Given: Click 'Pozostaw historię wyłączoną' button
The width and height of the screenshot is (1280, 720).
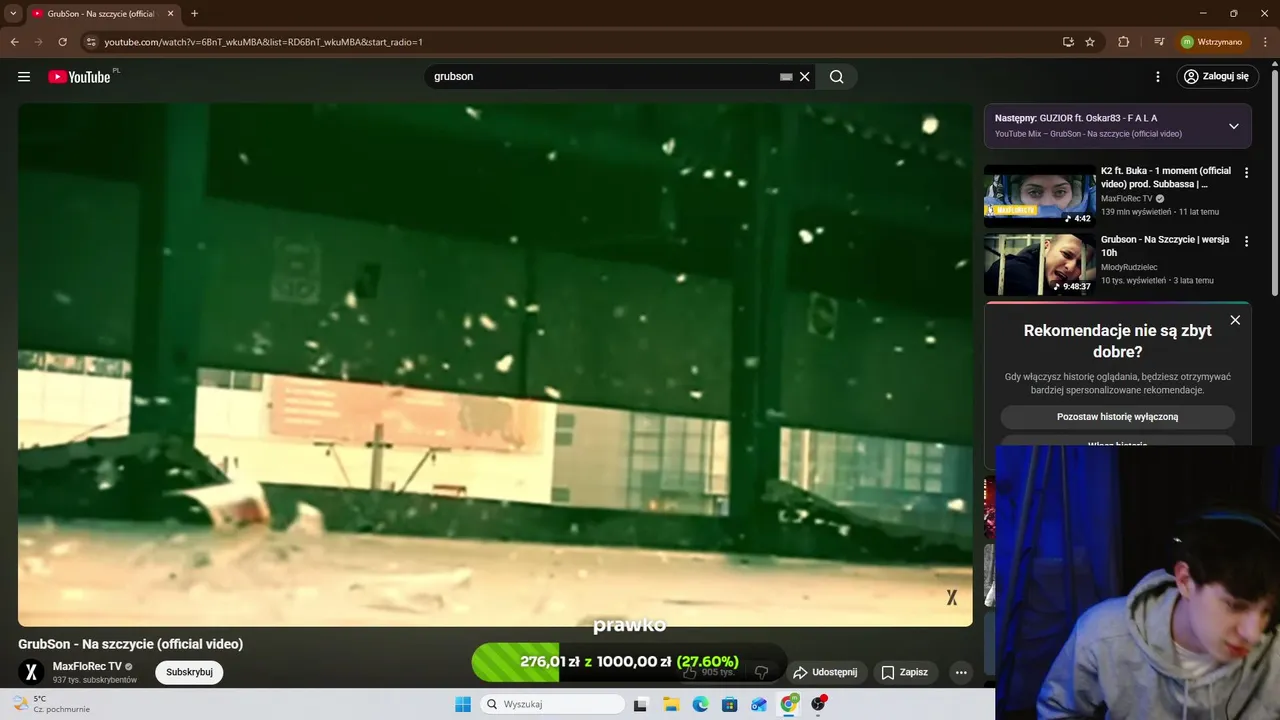Looking at the screenshot, I should coord(1117,417).
